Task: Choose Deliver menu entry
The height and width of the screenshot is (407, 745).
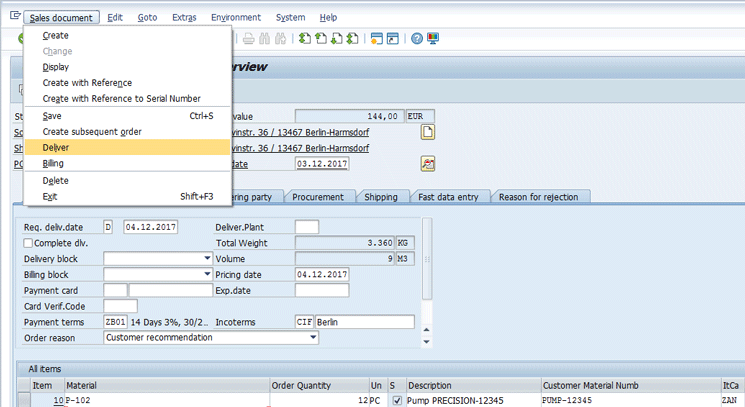Action: point(127,147)
